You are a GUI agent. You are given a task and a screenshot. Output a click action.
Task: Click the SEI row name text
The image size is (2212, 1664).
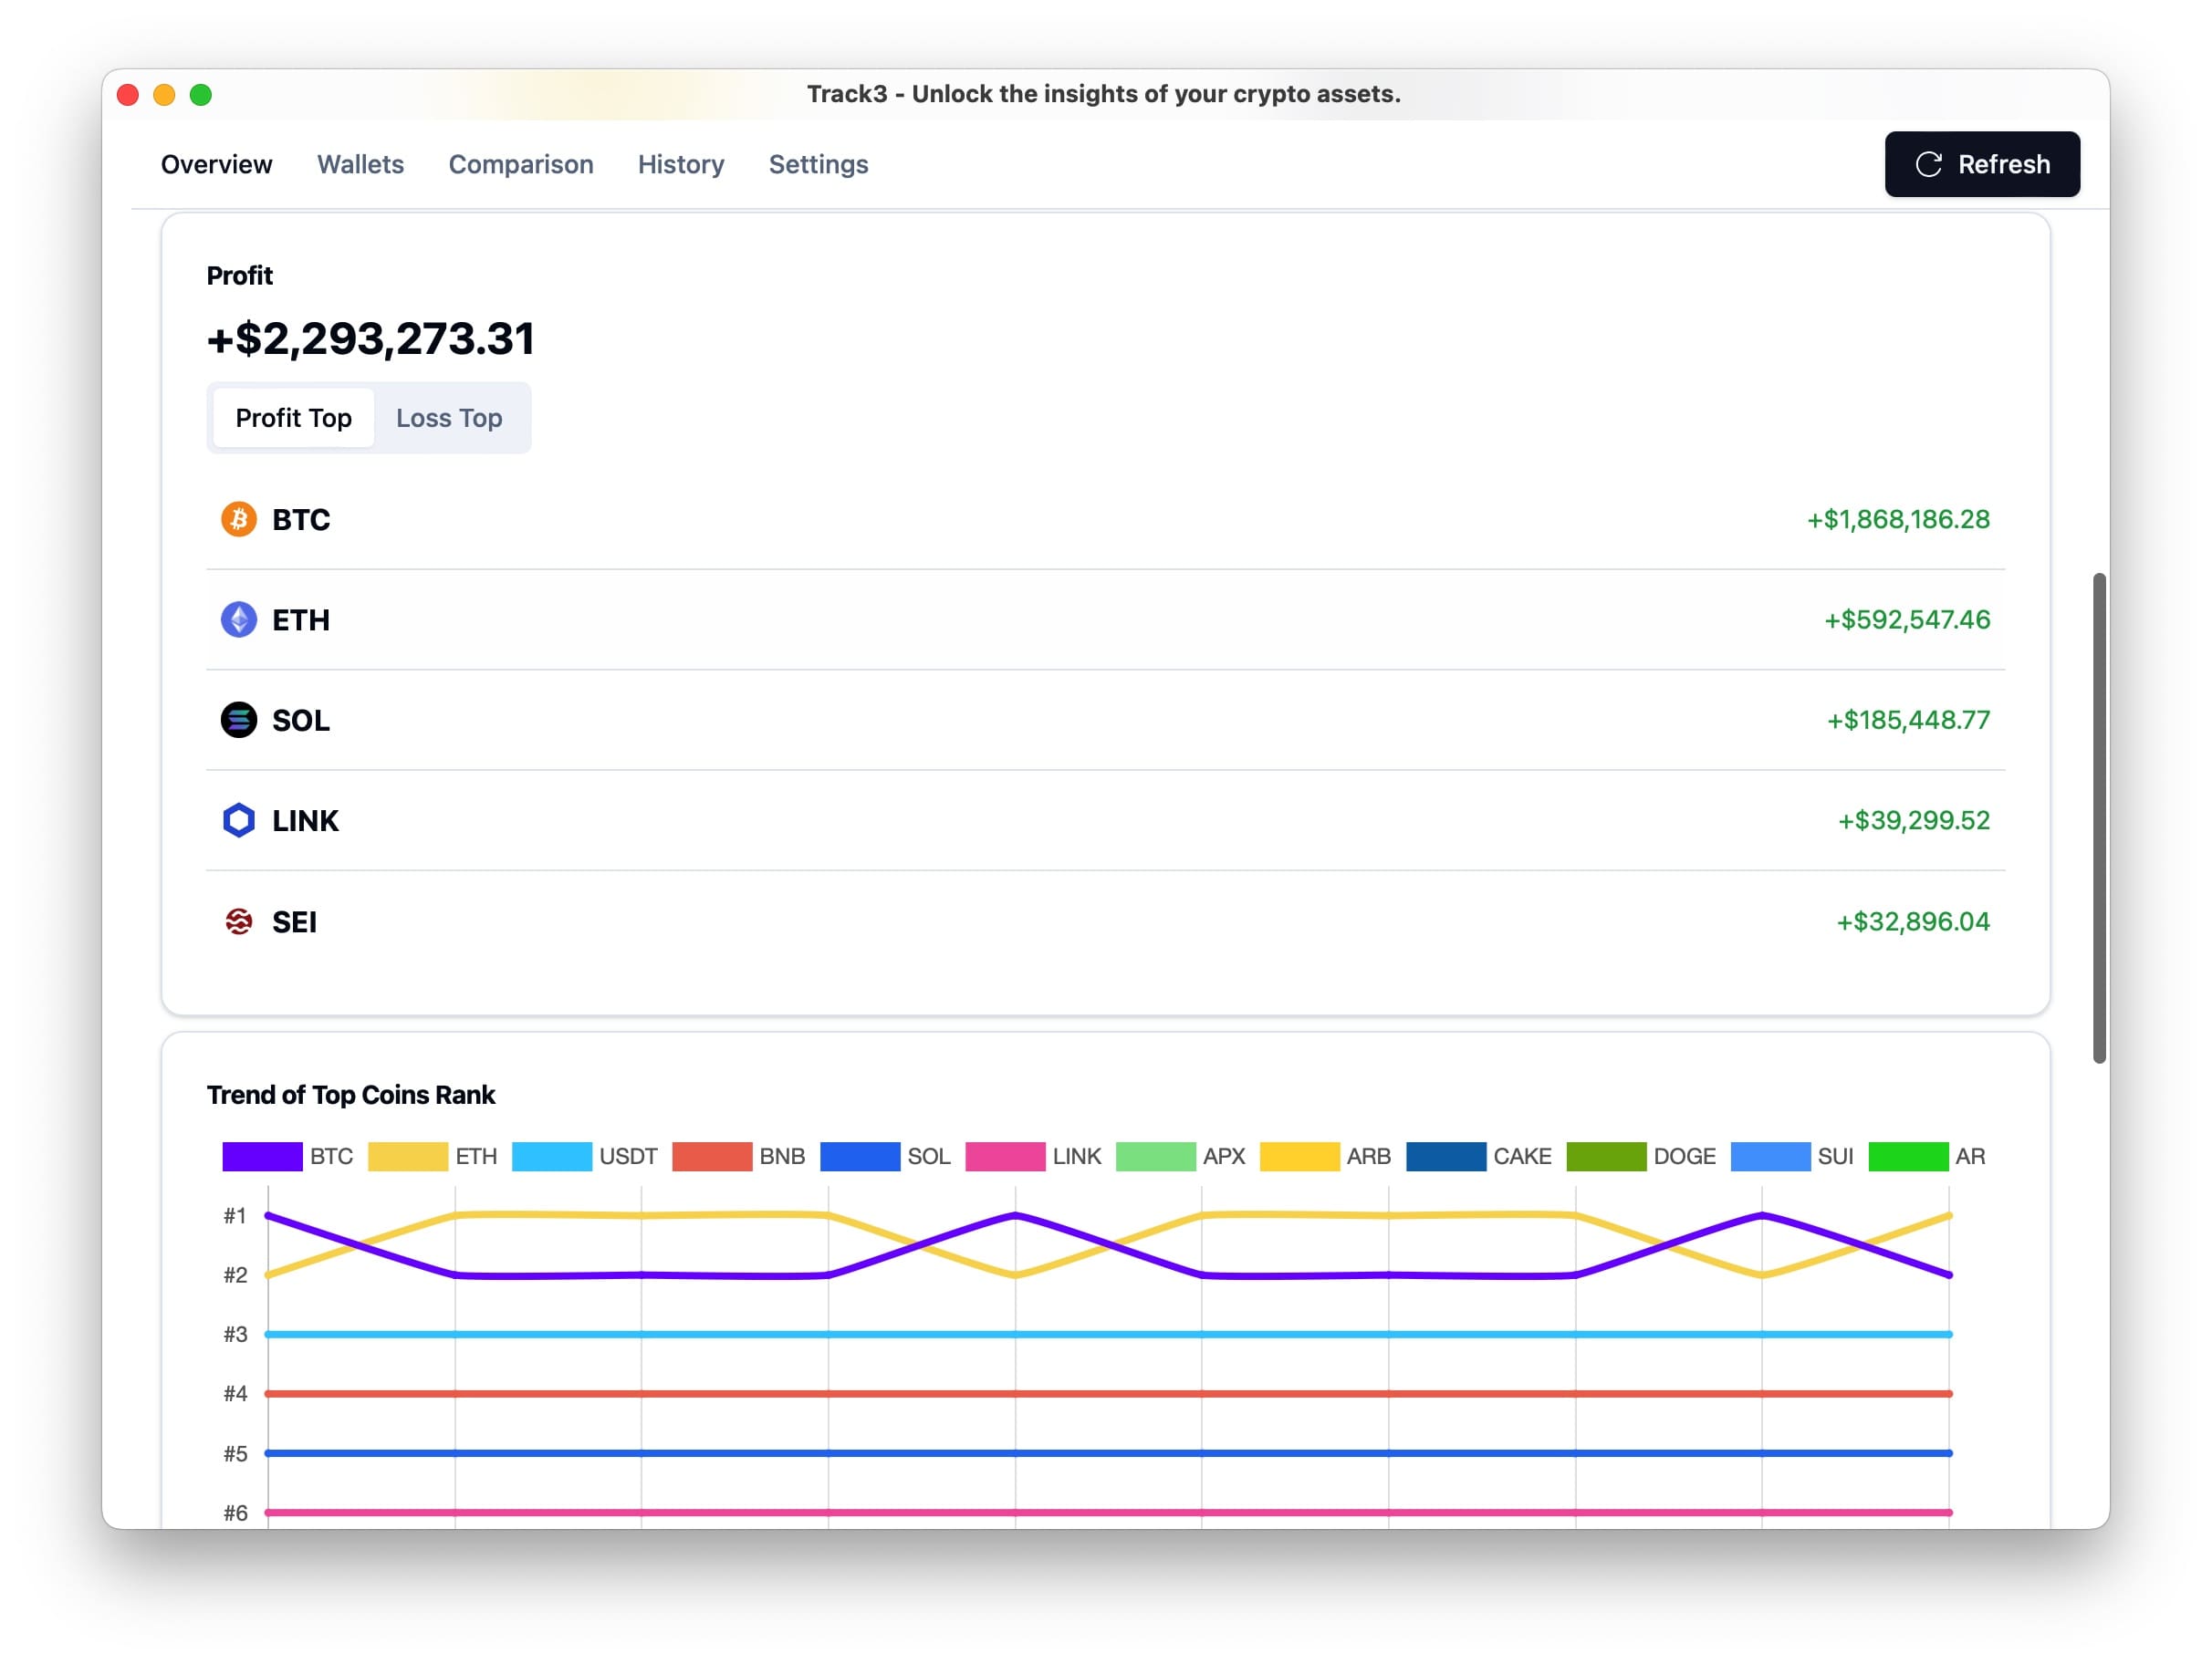[294, 921]
